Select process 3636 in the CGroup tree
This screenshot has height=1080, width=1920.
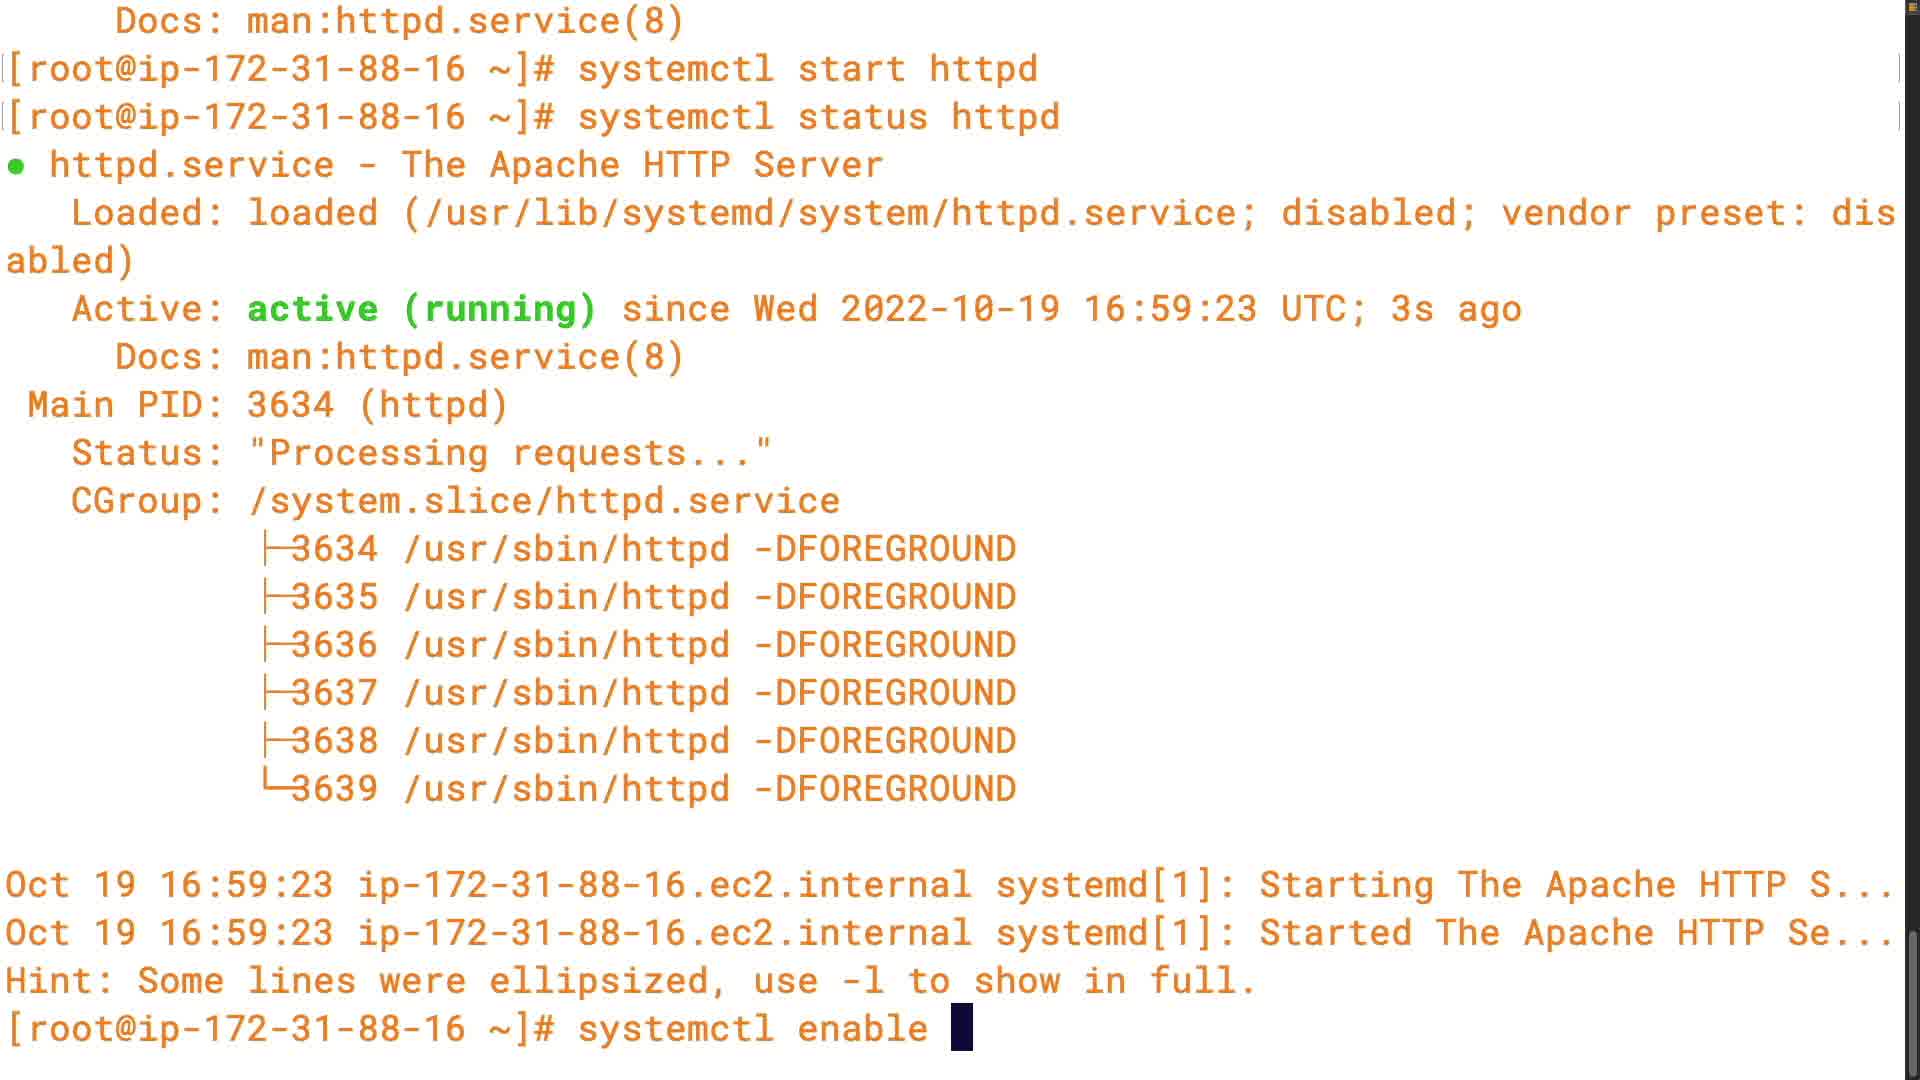[x=335, y=645]
